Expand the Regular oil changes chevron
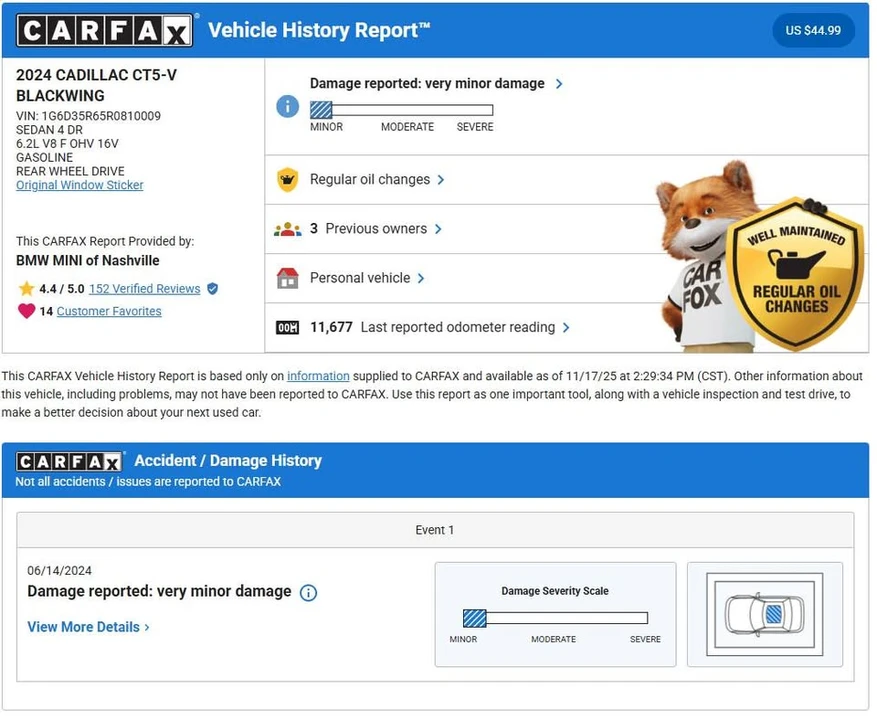The width and height of the screenshot is (877, 720). tap(442, 181)
